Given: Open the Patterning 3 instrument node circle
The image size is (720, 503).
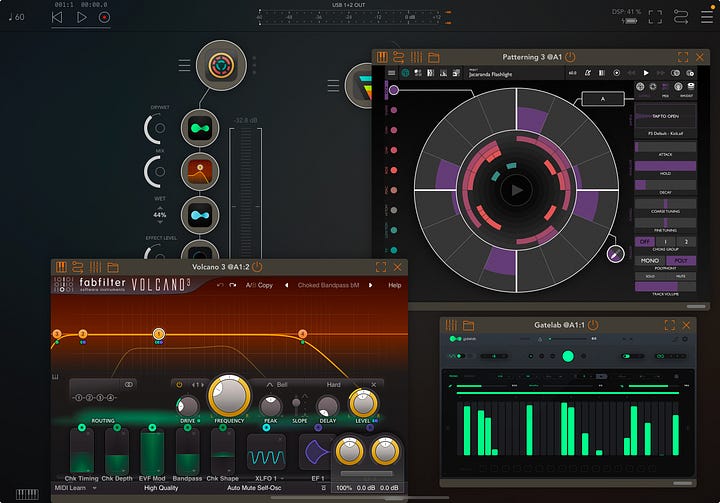Looking at the screenshot, I should (221, 65).
